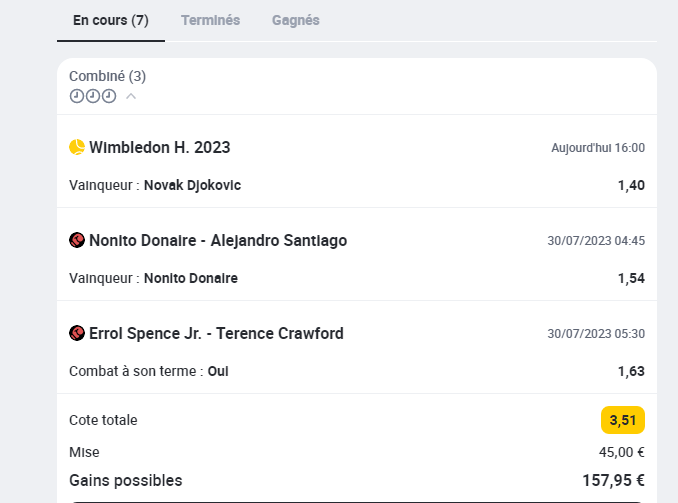Click the 1,63 odds for Combat à son terme
Screen dimensions: 678x503
(631, 371)
